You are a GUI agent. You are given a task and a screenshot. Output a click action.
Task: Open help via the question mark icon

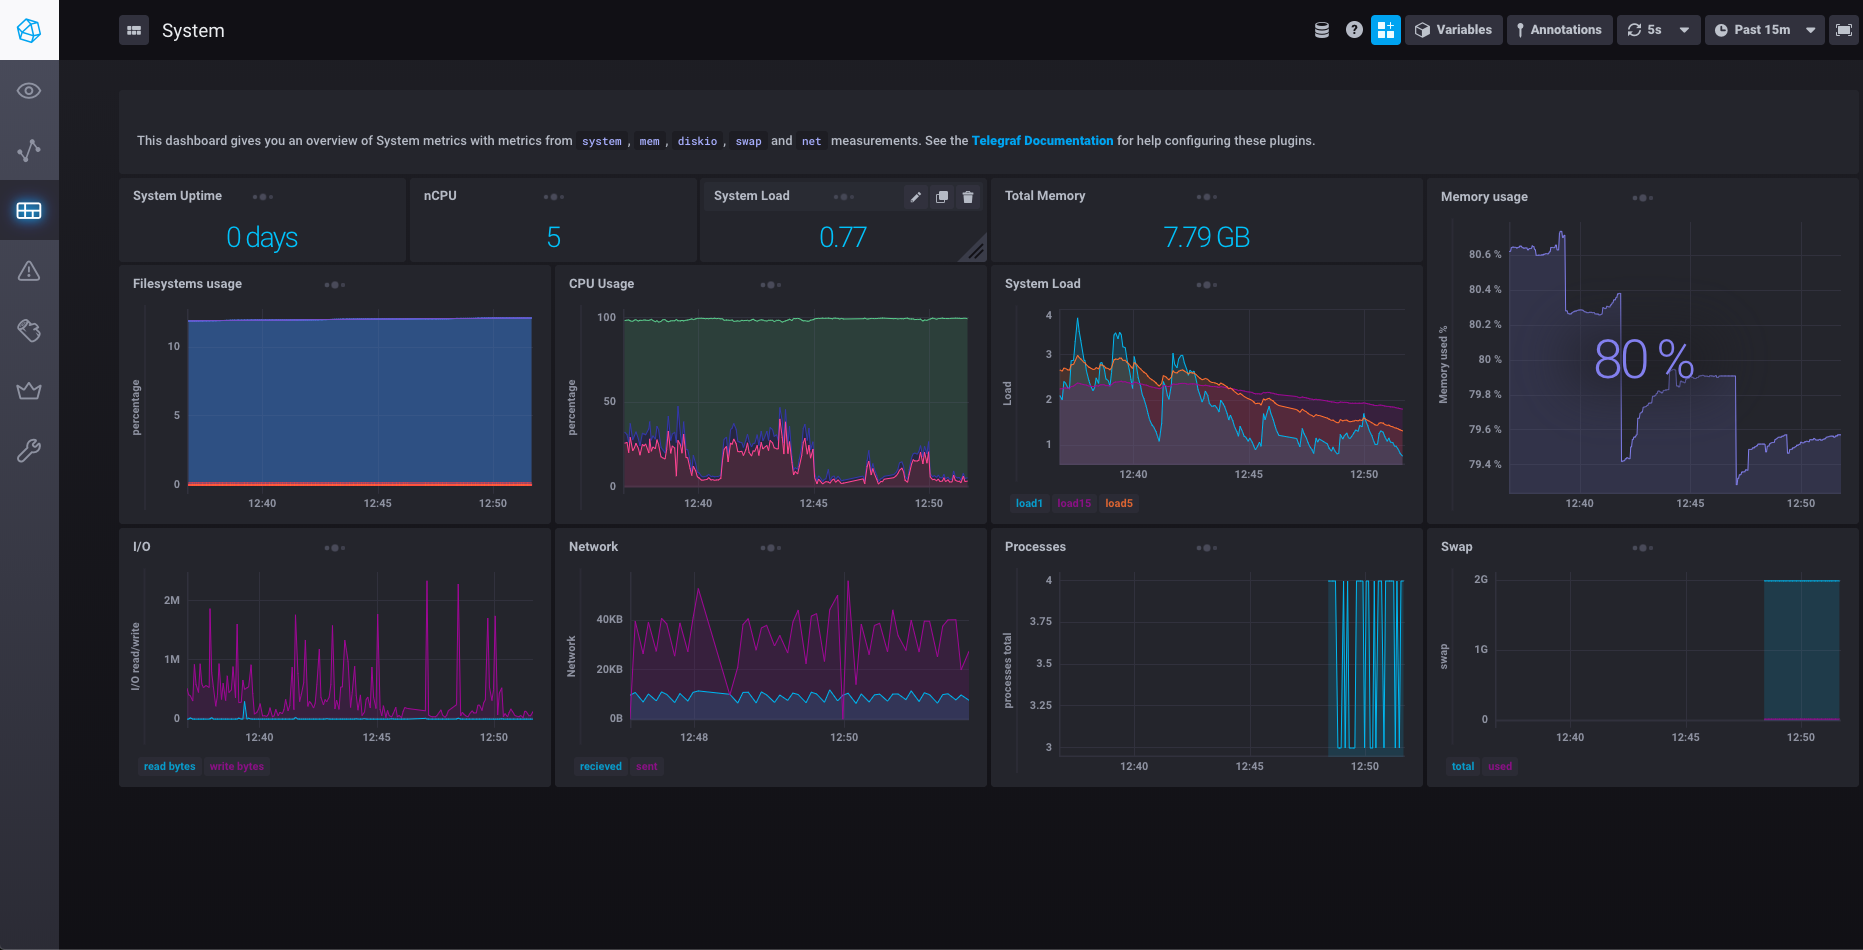1354,30
